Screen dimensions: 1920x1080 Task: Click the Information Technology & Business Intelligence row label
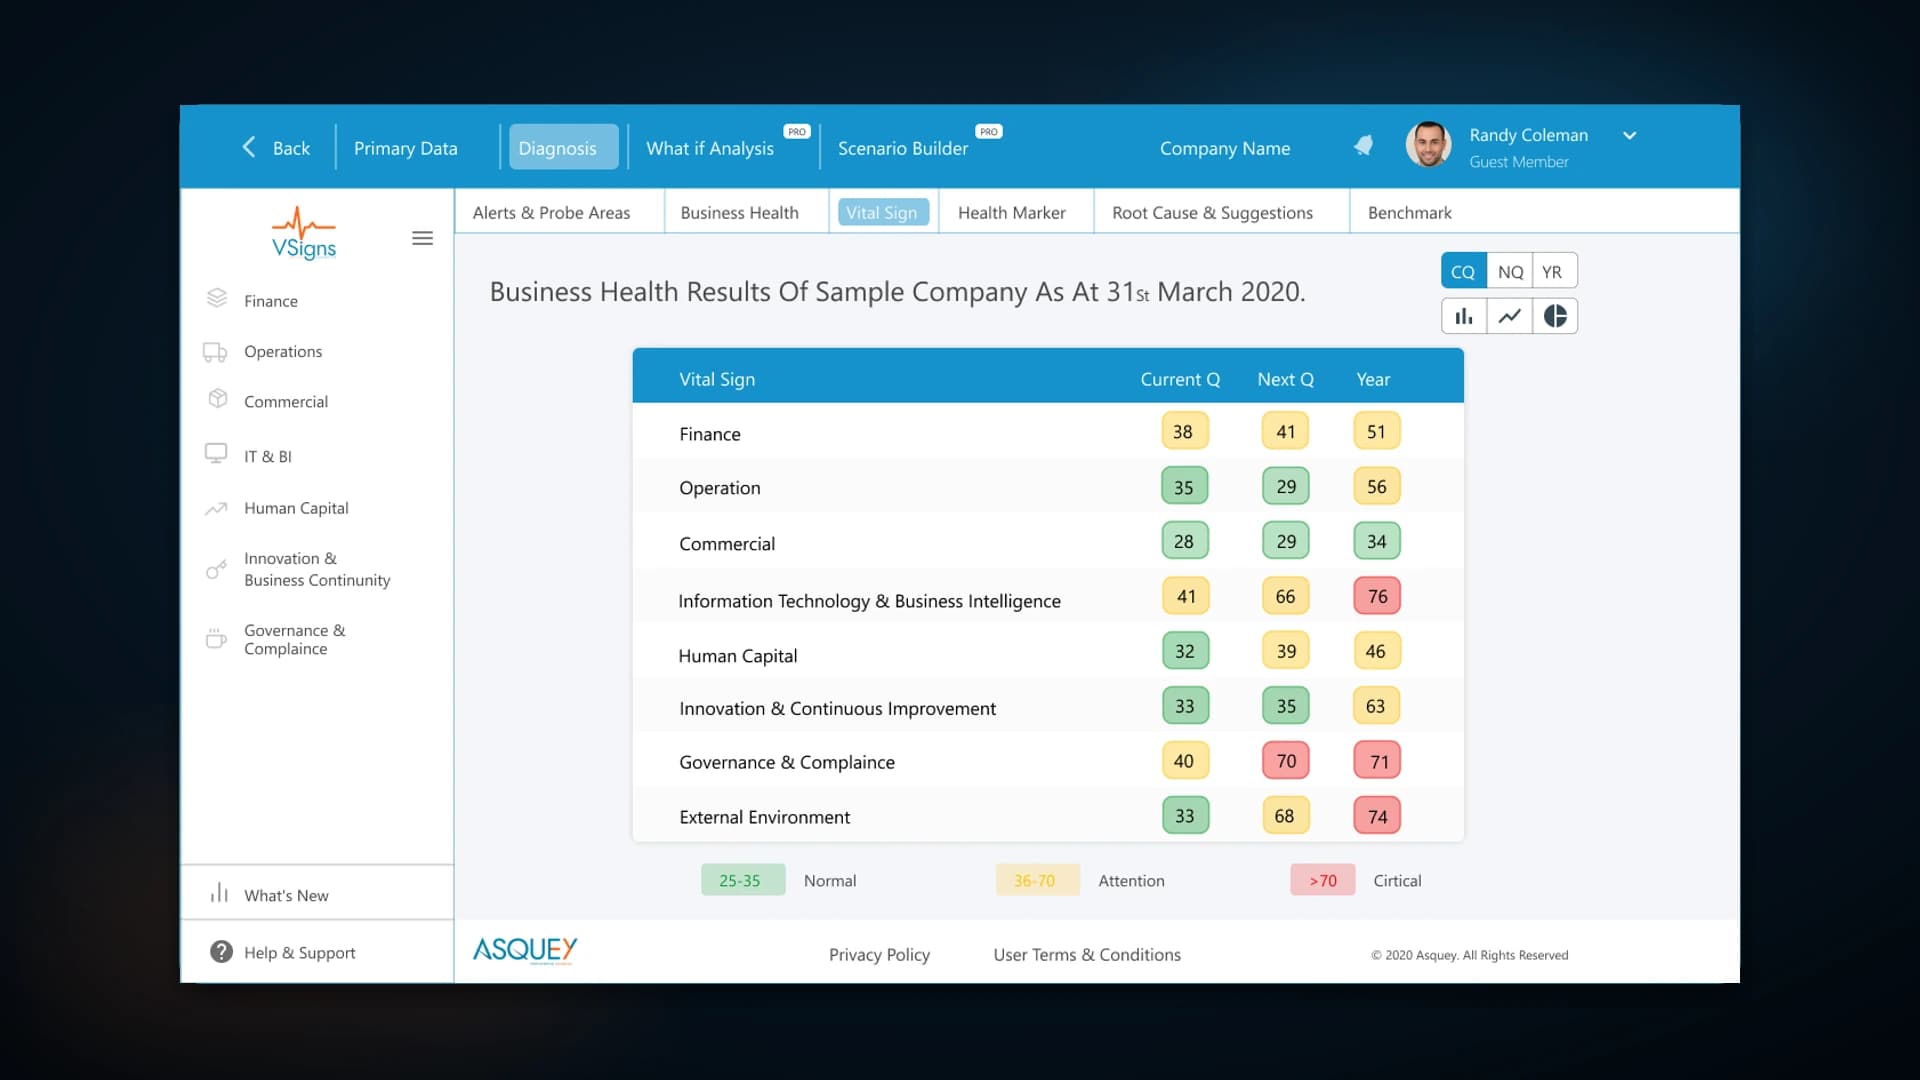(x=869, y=601)
